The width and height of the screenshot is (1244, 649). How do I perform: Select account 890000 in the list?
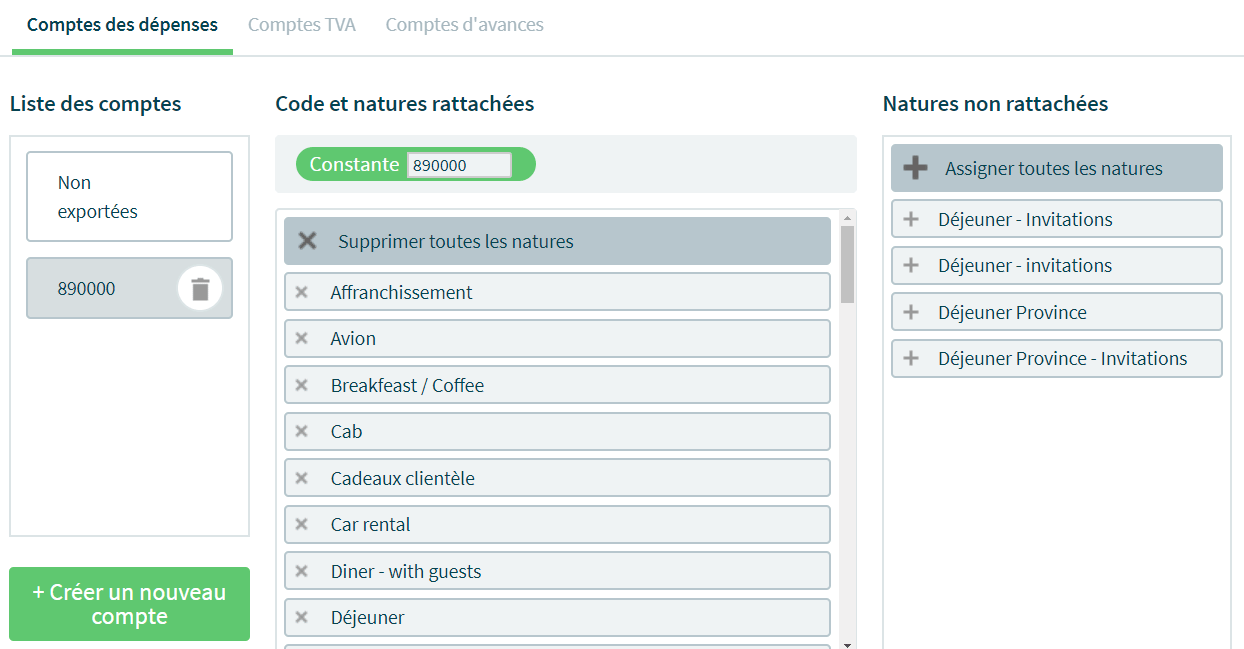tap(129, 288)
